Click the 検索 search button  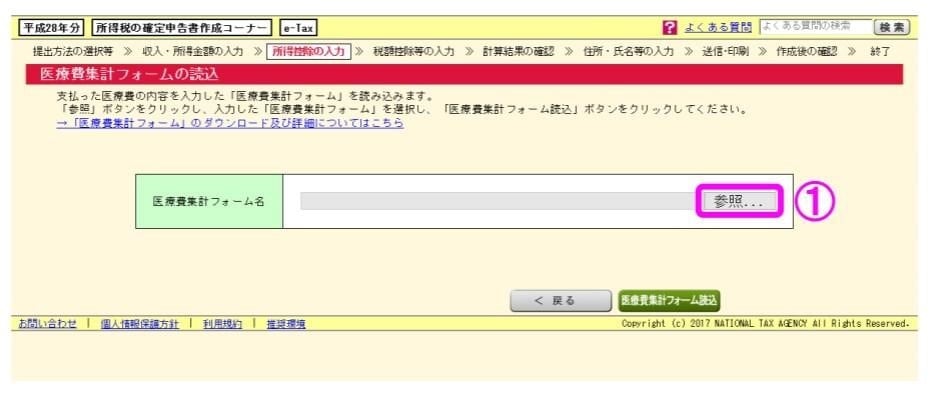[892, 27]
